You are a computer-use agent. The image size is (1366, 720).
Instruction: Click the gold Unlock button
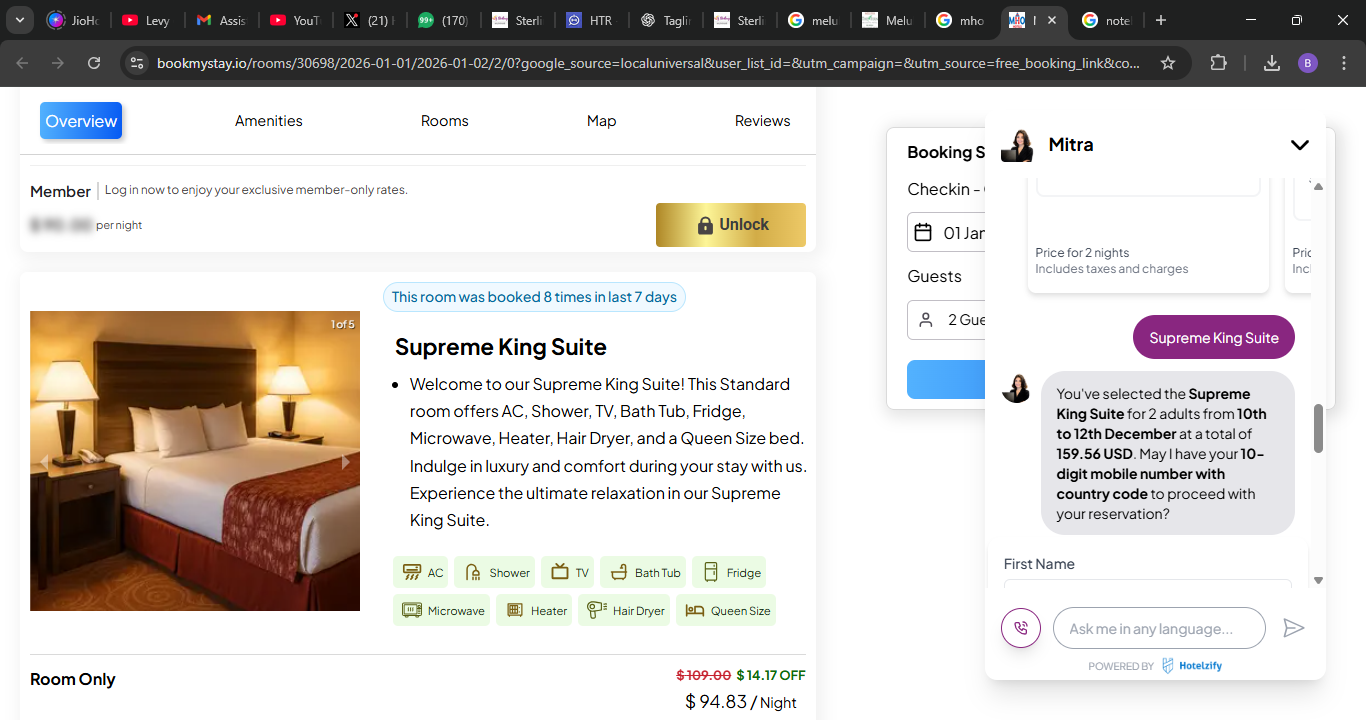[731, 225]
